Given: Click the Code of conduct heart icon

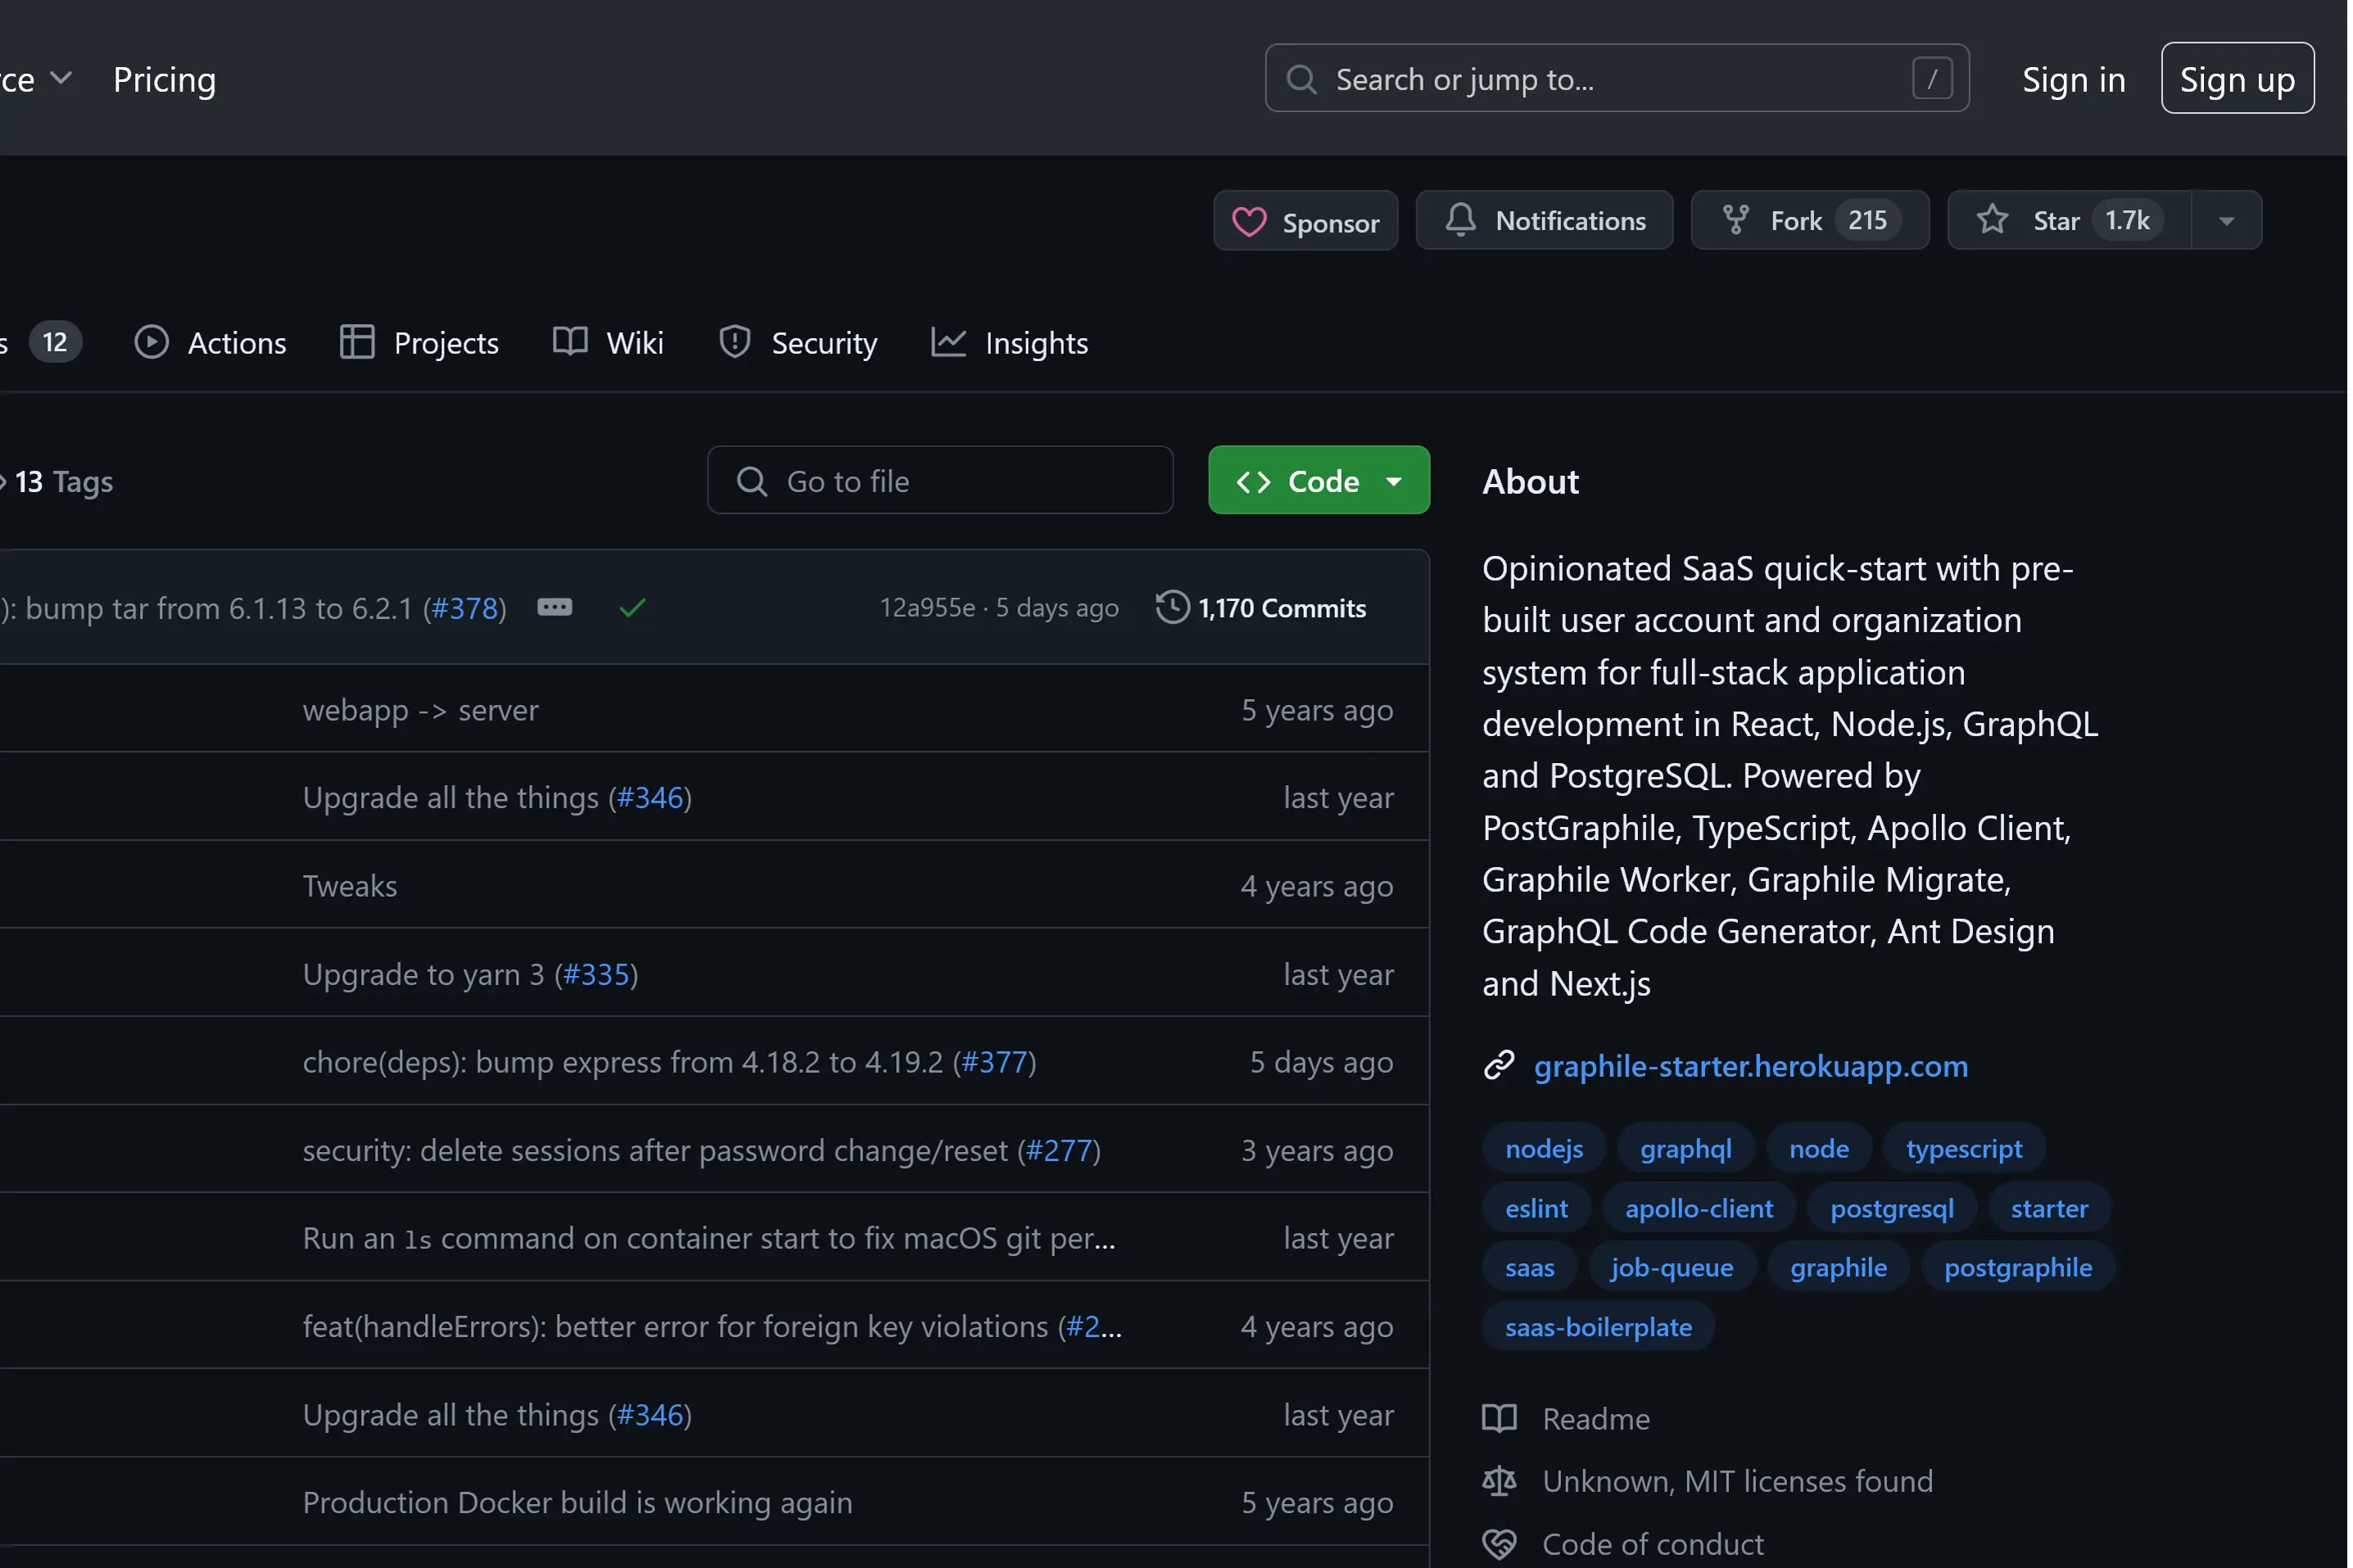Looking at the screenshot, I should tap(1499, 1544).
